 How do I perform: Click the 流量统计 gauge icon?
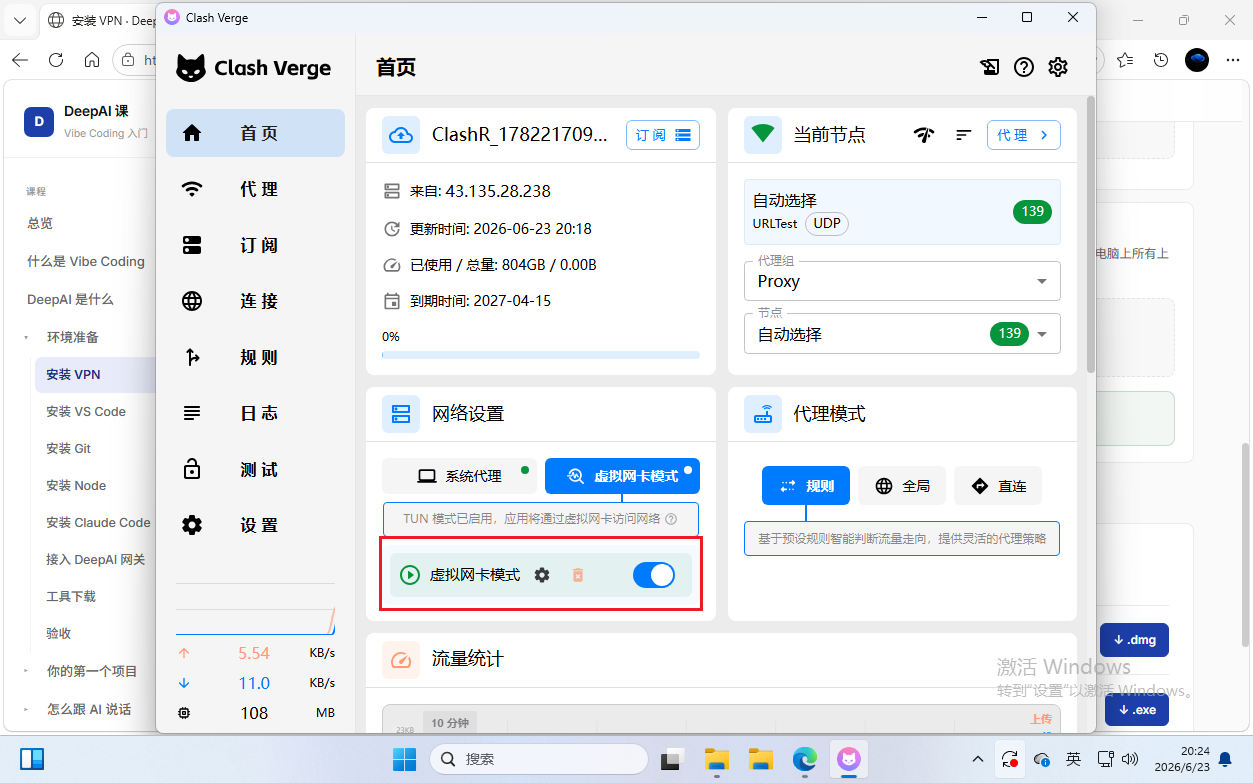point(401,659)
